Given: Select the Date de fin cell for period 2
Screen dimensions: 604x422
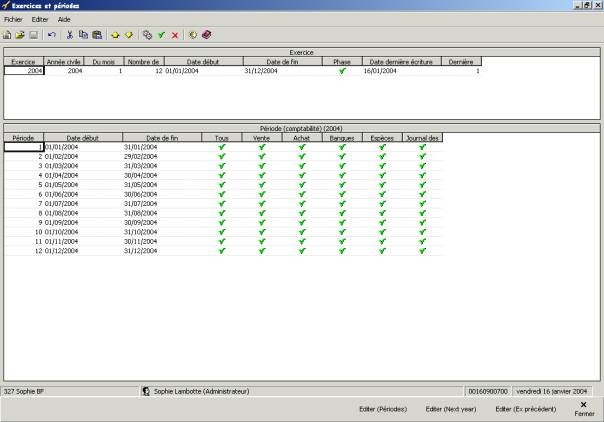Looking at the screenshot, I should tap(161, 157).
